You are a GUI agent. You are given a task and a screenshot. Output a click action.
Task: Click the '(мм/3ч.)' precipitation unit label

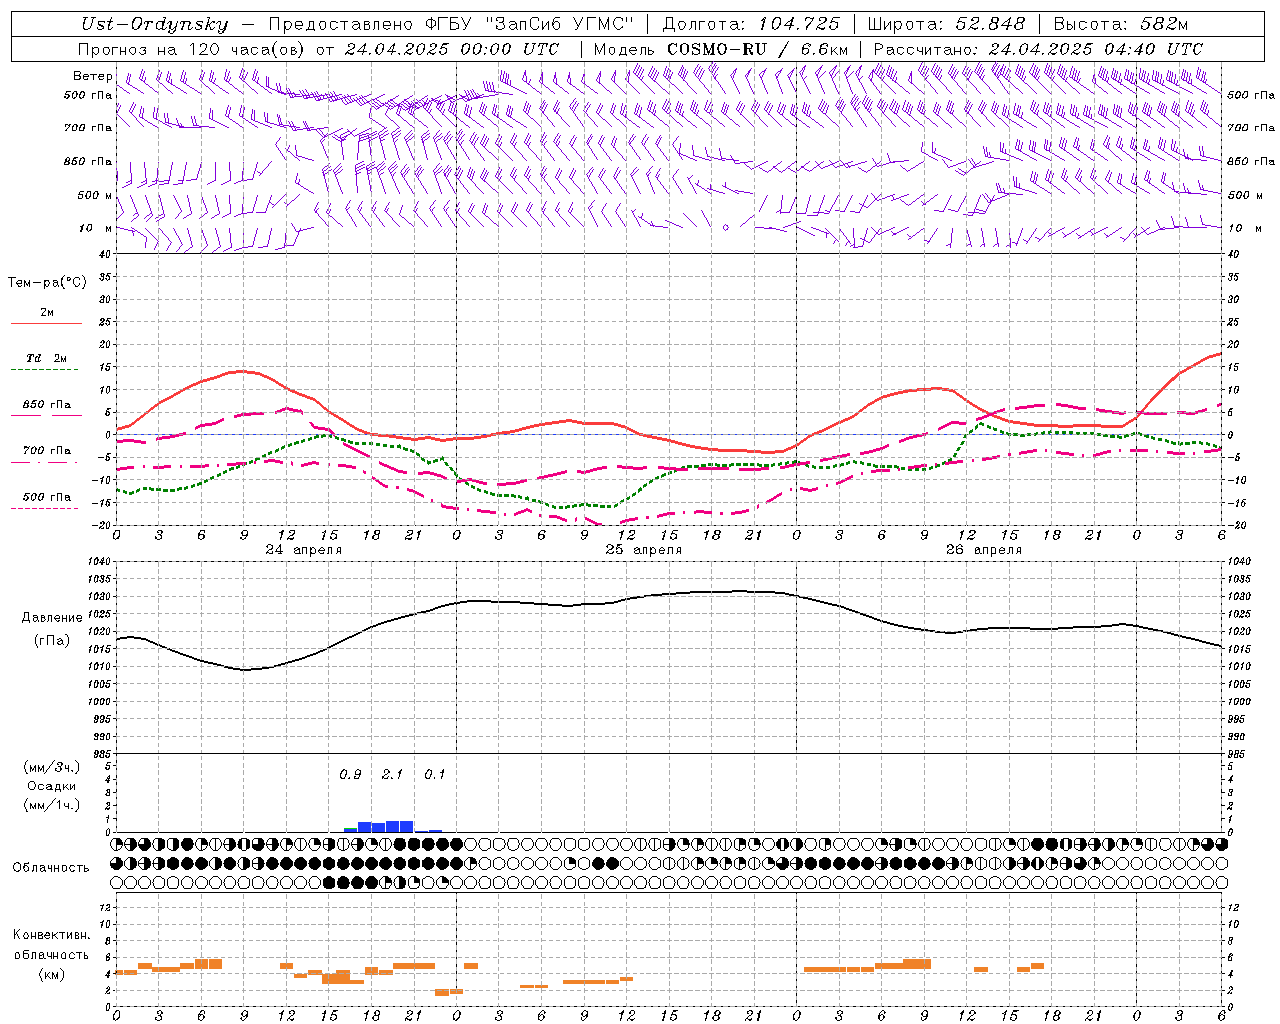(x=51, y=767)
